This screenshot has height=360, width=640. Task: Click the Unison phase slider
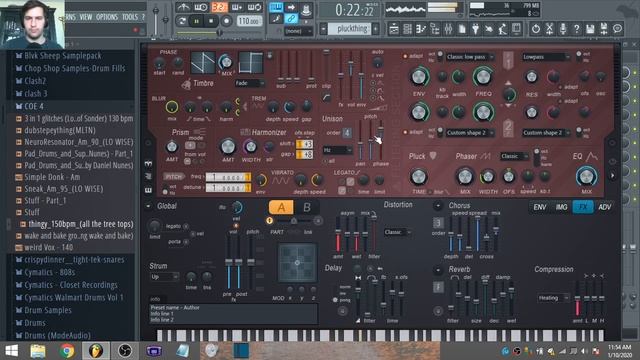point(381,140)
